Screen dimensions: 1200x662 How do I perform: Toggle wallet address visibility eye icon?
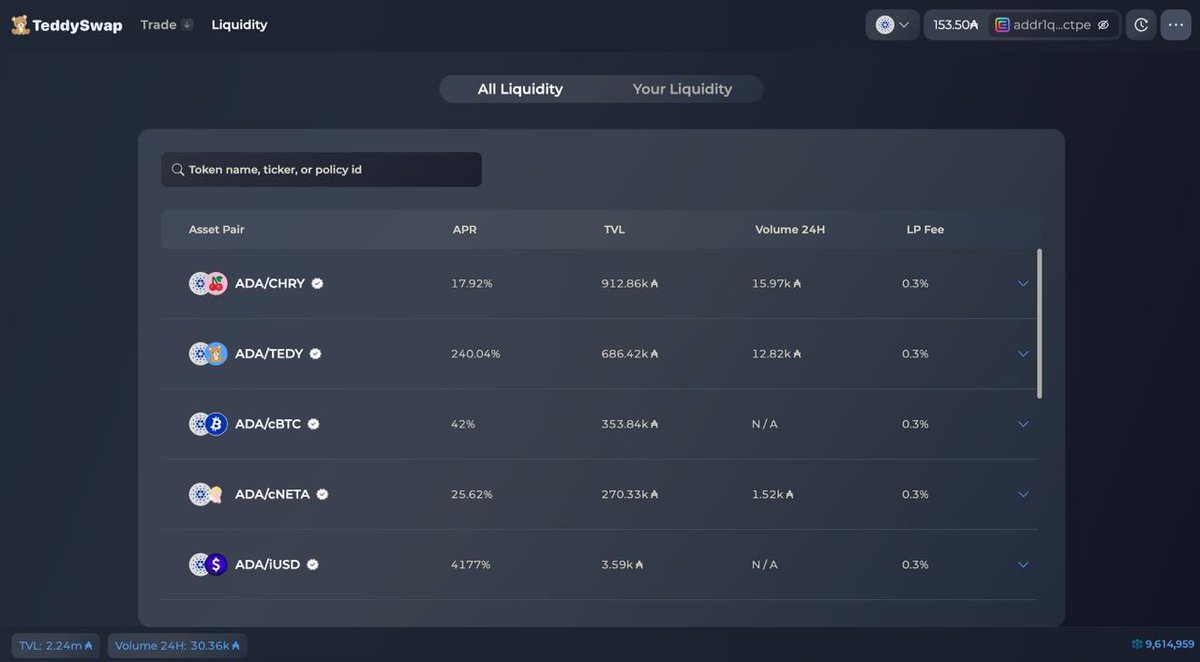click(1103, 25)
